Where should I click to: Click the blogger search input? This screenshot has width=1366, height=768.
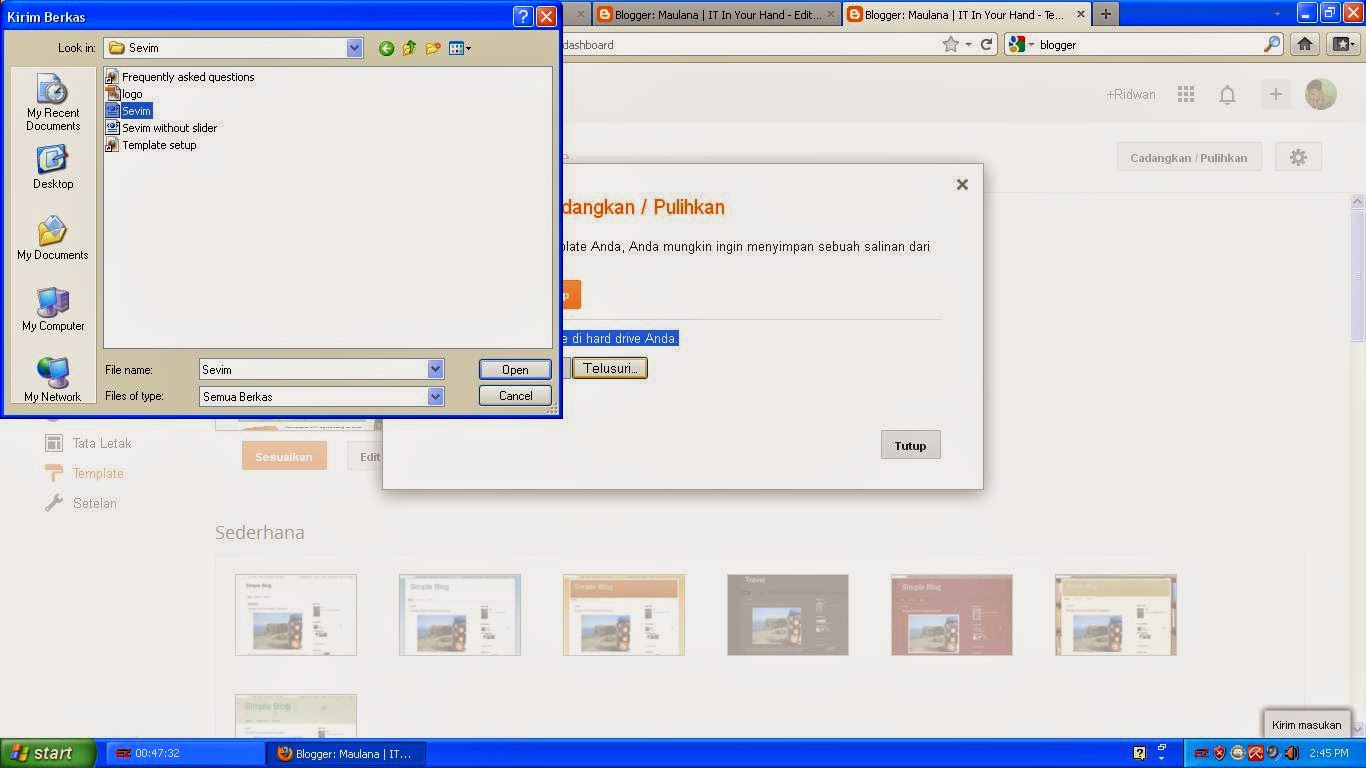1148,44
